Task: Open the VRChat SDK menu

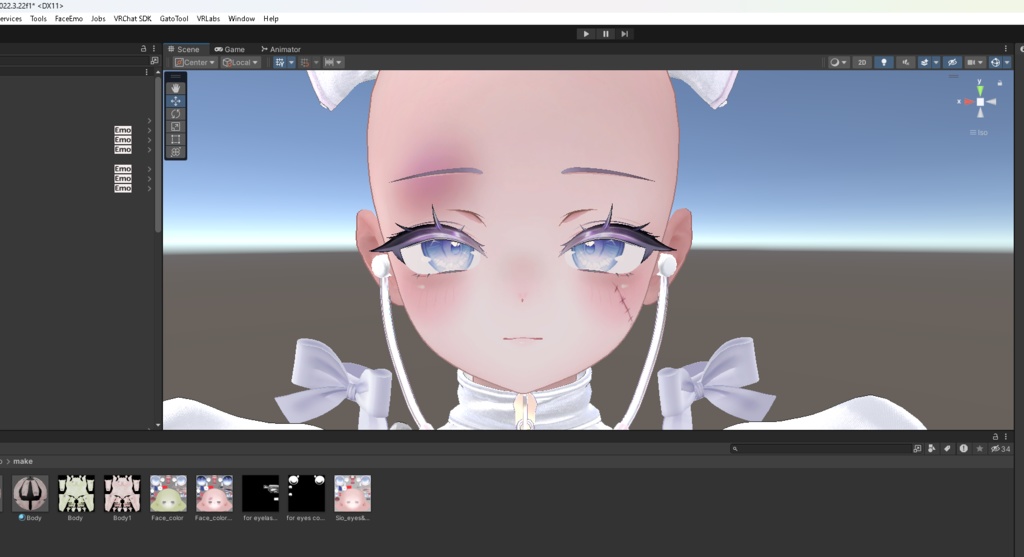Action: 133,19
